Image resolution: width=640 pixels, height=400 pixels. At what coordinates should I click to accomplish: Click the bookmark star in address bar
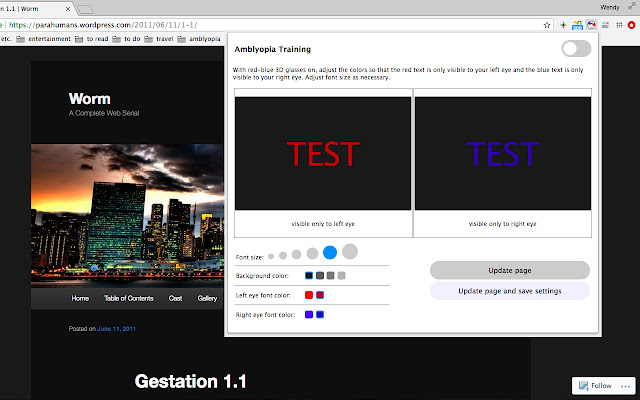[x=547, y=25]
